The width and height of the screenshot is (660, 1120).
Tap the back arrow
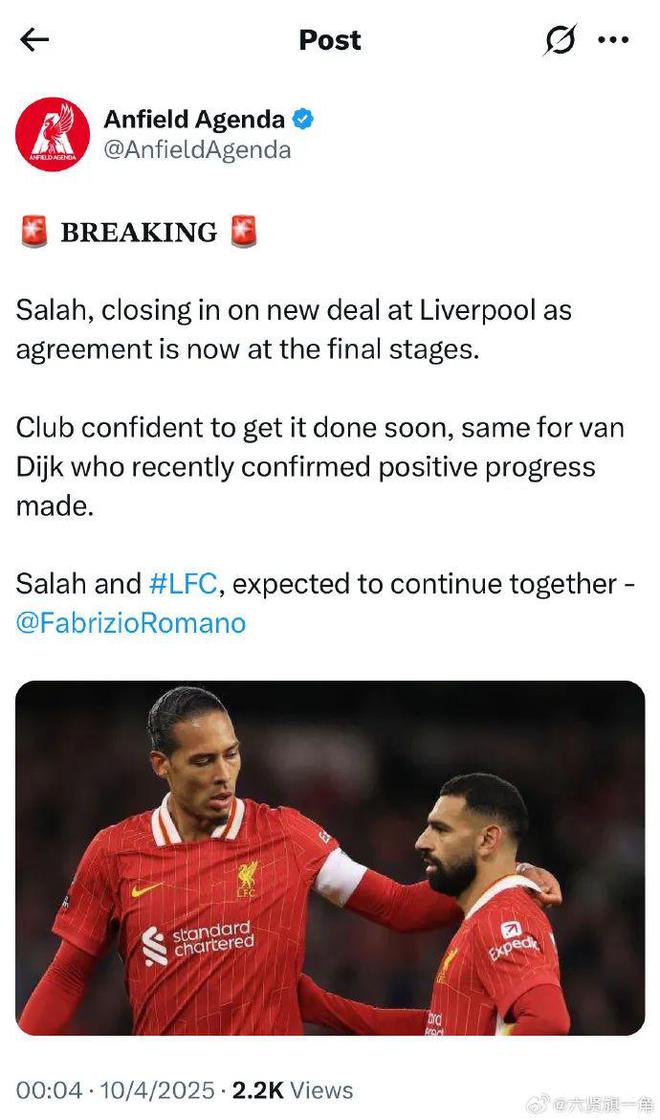(x=34, y=40)
